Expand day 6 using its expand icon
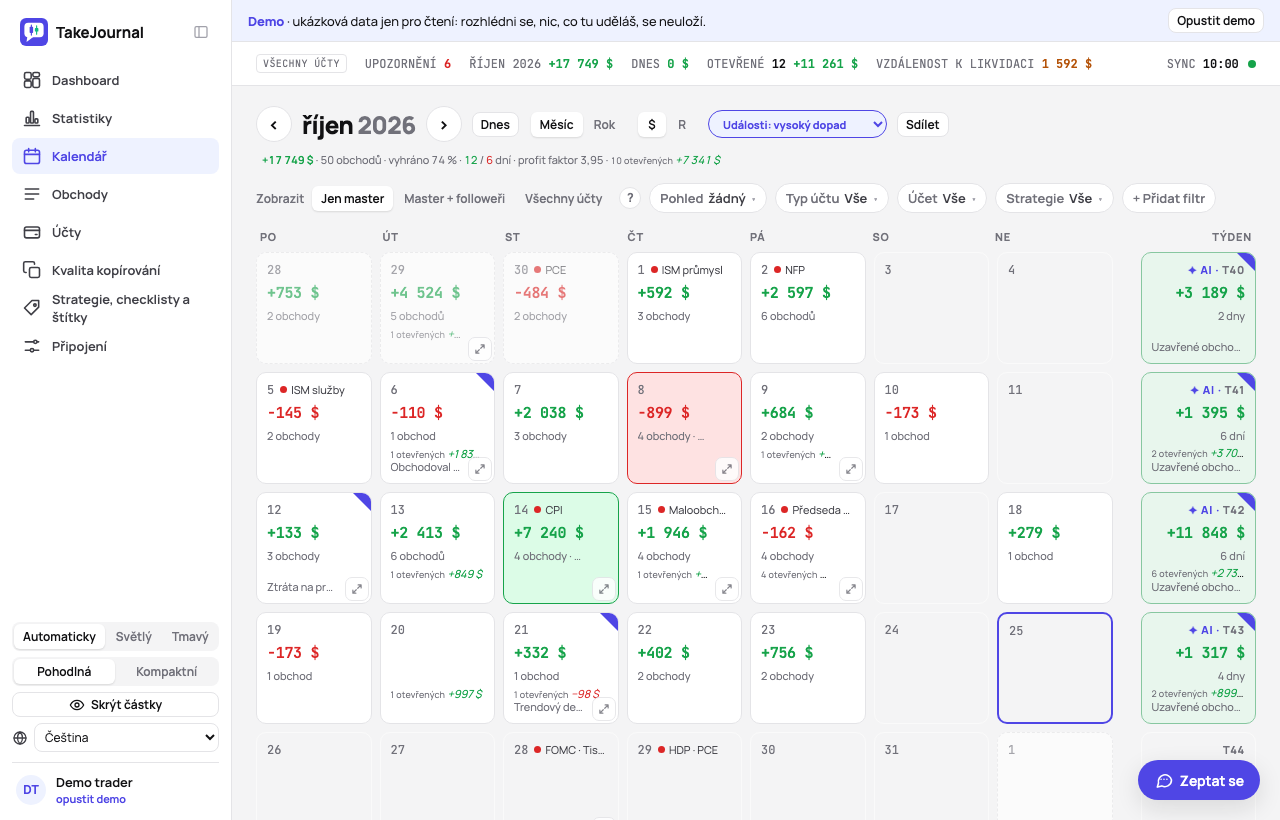 (x=481, y=468)
